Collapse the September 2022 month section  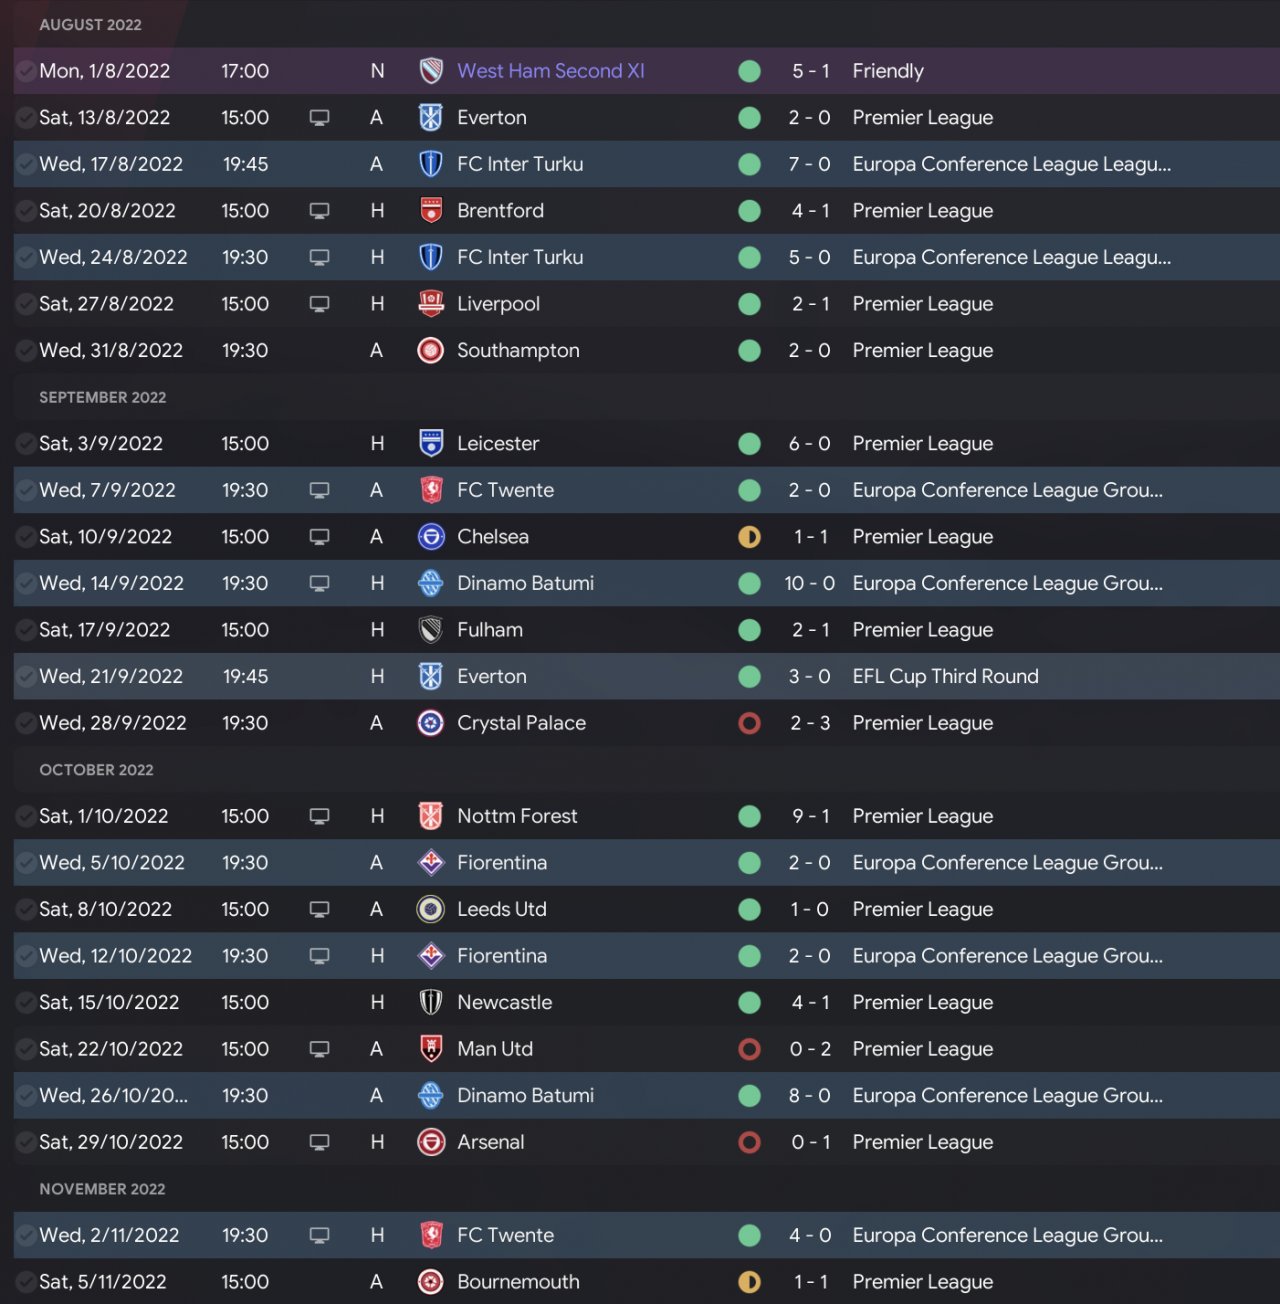click(102, 397)
